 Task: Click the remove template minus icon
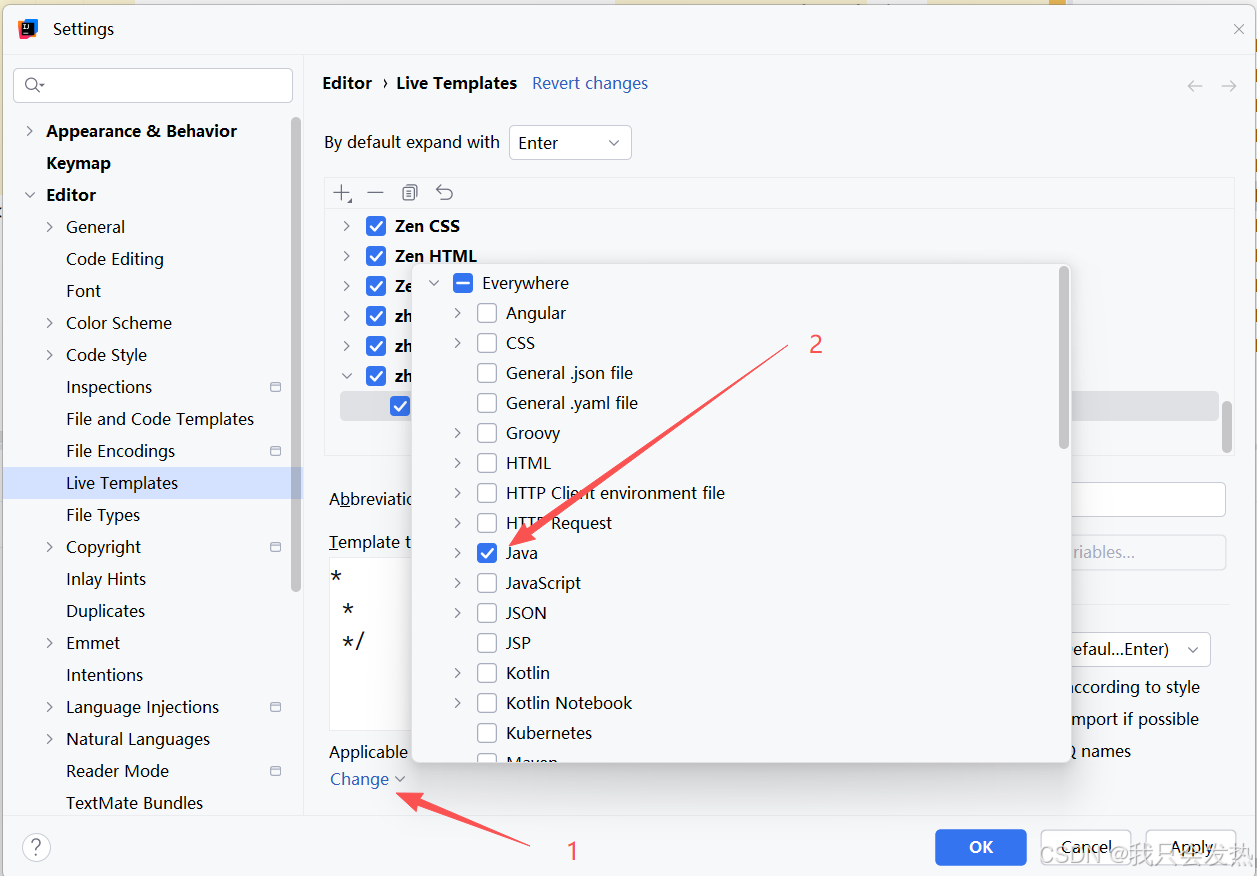coord(375,192)
